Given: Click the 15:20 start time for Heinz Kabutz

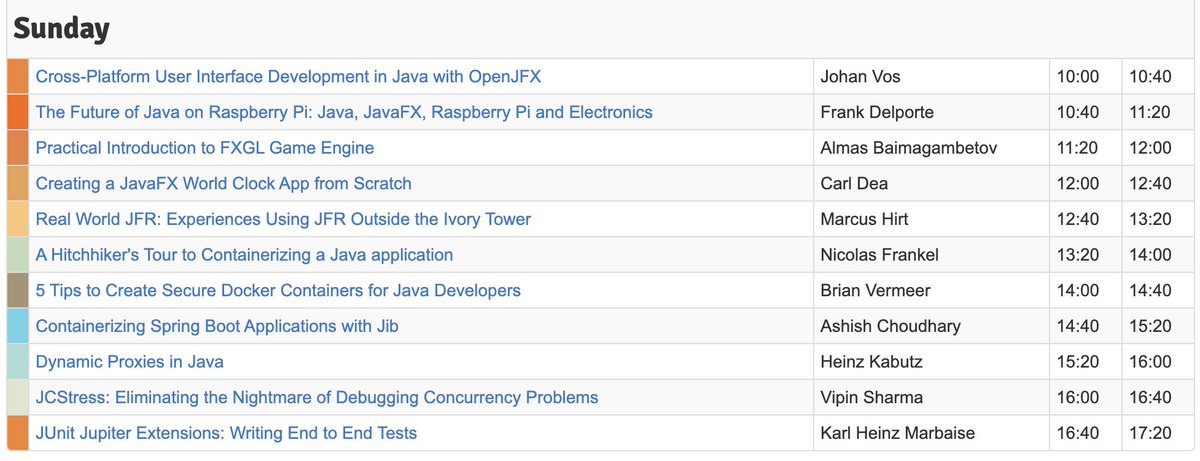Looking at the screenshot, I should [1078, 362].
